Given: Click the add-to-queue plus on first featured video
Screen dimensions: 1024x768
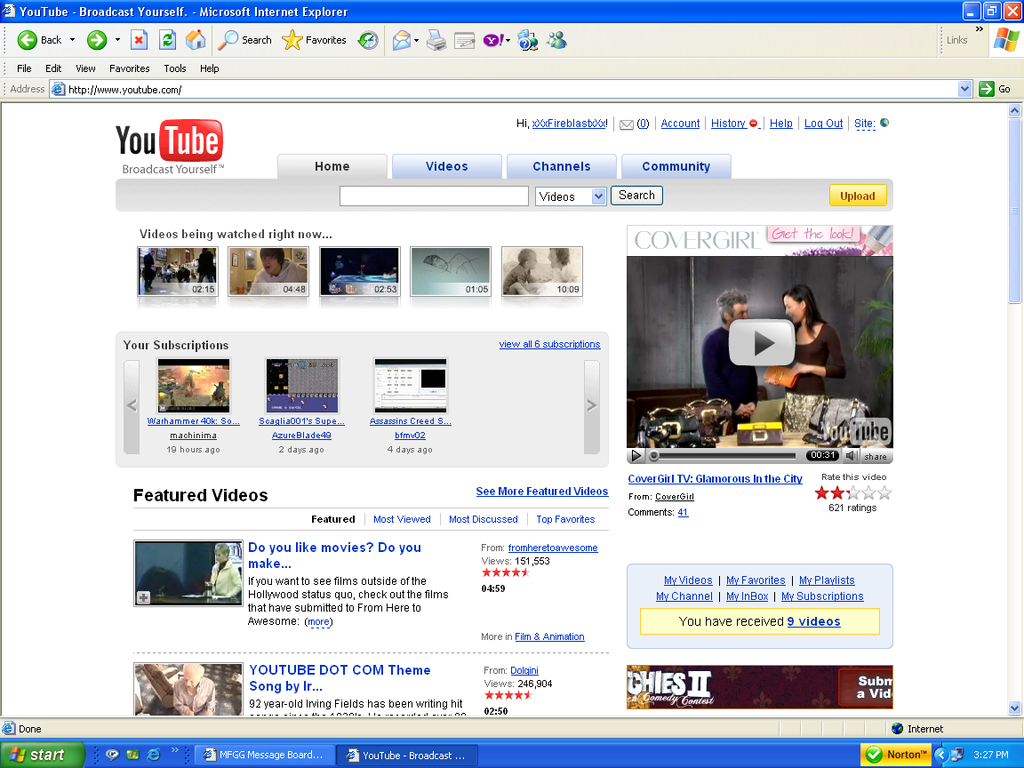Looking at the screenshot, I should [144, 597].
